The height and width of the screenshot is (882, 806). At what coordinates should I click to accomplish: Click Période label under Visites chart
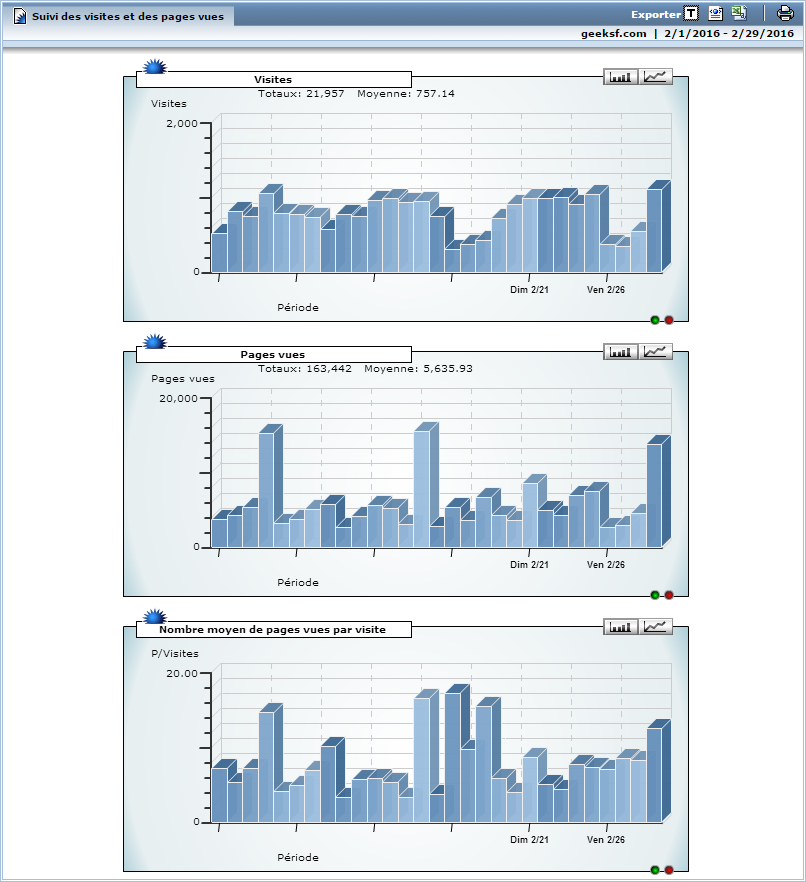click(x=298, y=307)
